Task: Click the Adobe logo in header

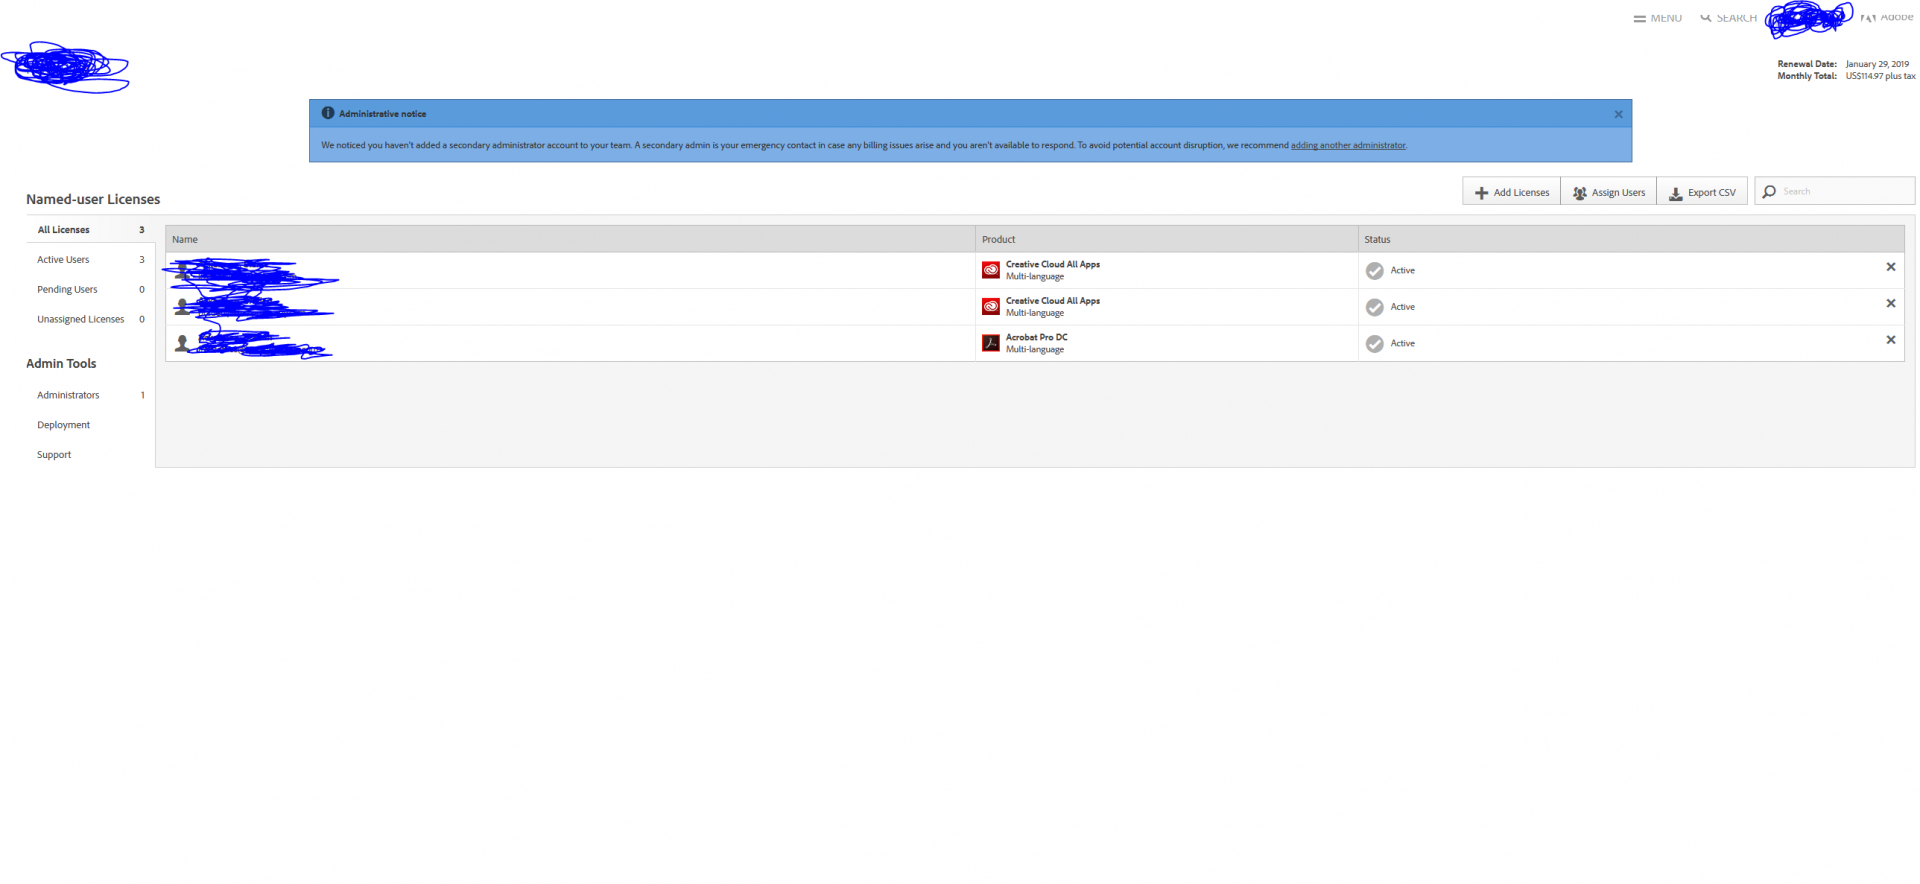Action: [1888, 17]
